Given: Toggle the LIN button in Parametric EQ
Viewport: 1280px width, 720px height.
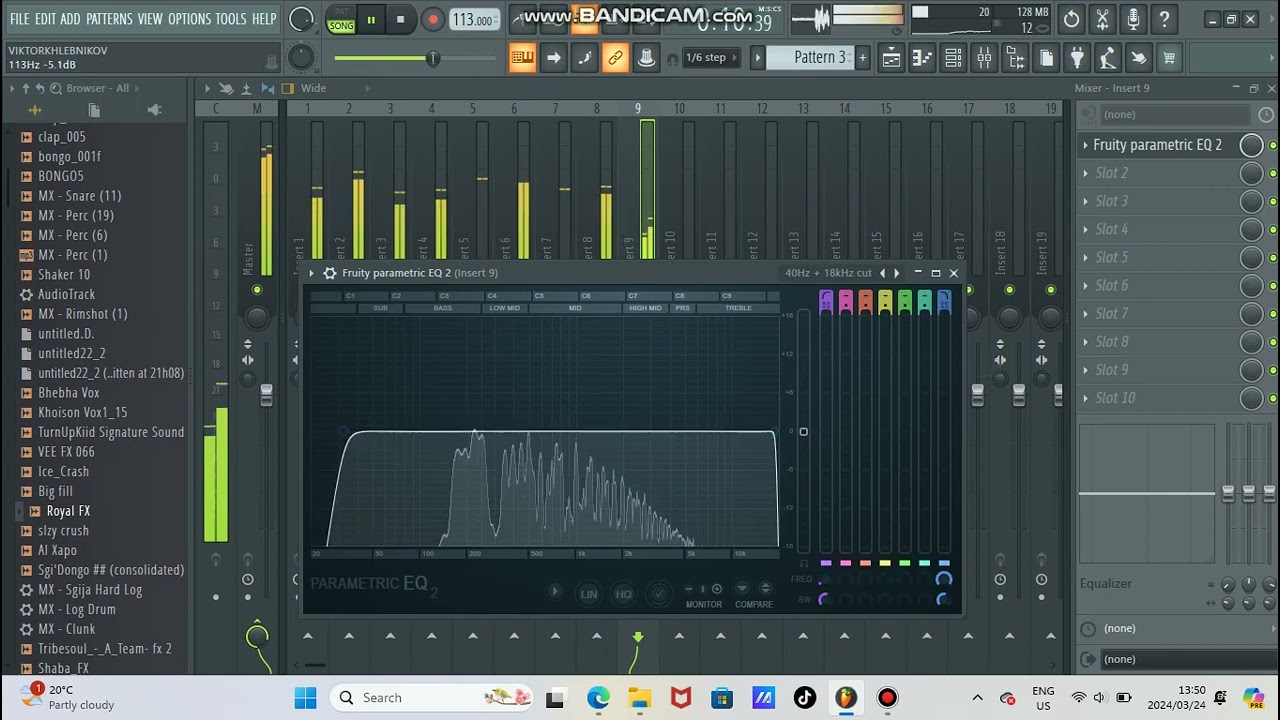Looking at the screenshot, I should coord(589,594).
